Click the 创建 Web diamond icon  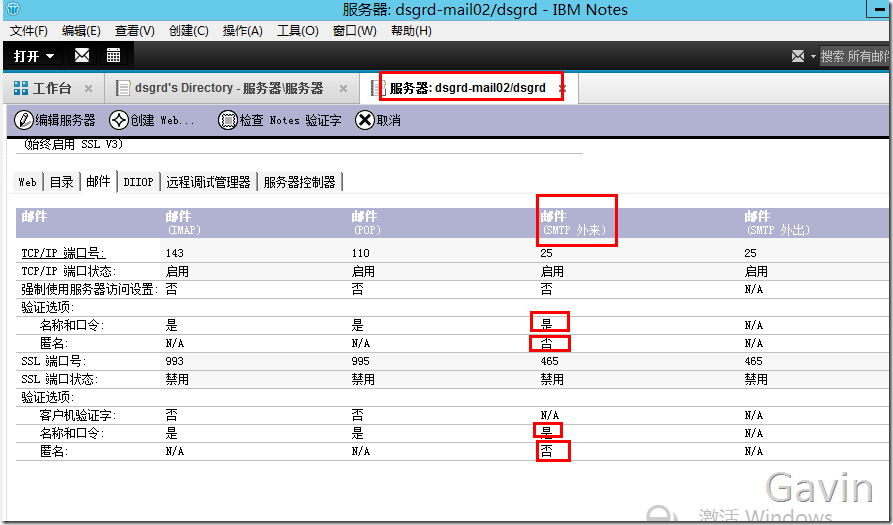click(x=119, y=120)
